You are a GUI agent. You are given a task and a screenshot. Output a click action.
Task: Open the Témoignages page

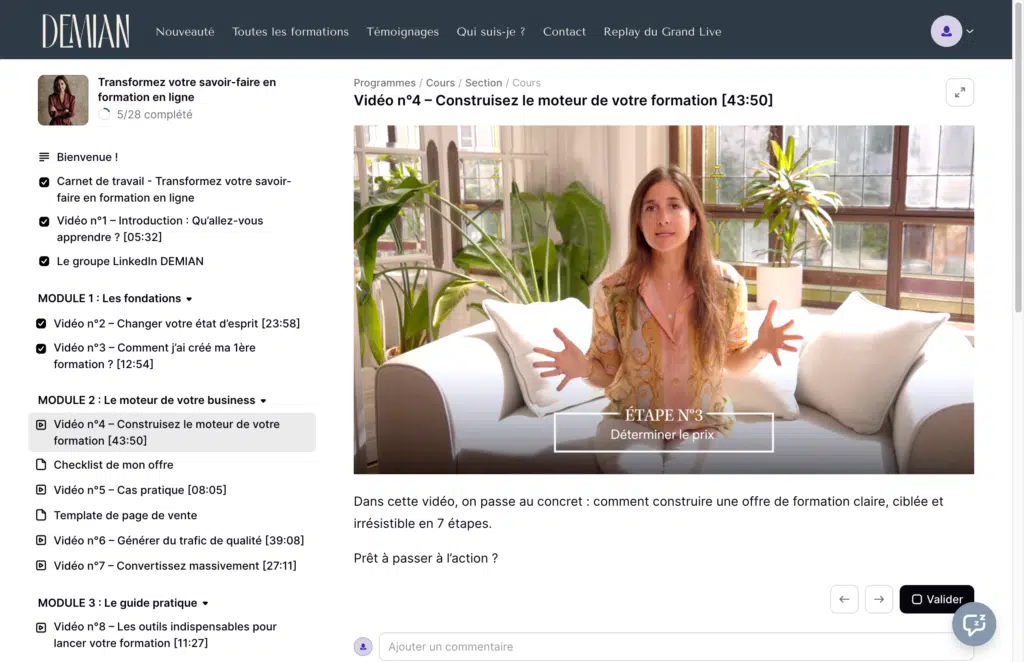click(x=402, y=31)
